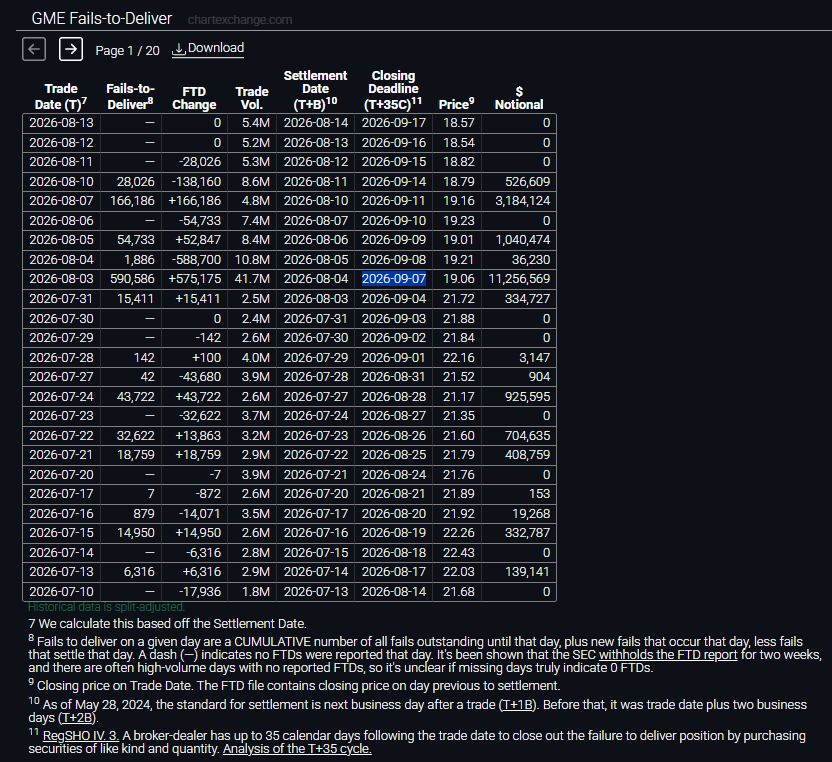
Task: Click price 22.26 cell
Action: tap(458, 533)
